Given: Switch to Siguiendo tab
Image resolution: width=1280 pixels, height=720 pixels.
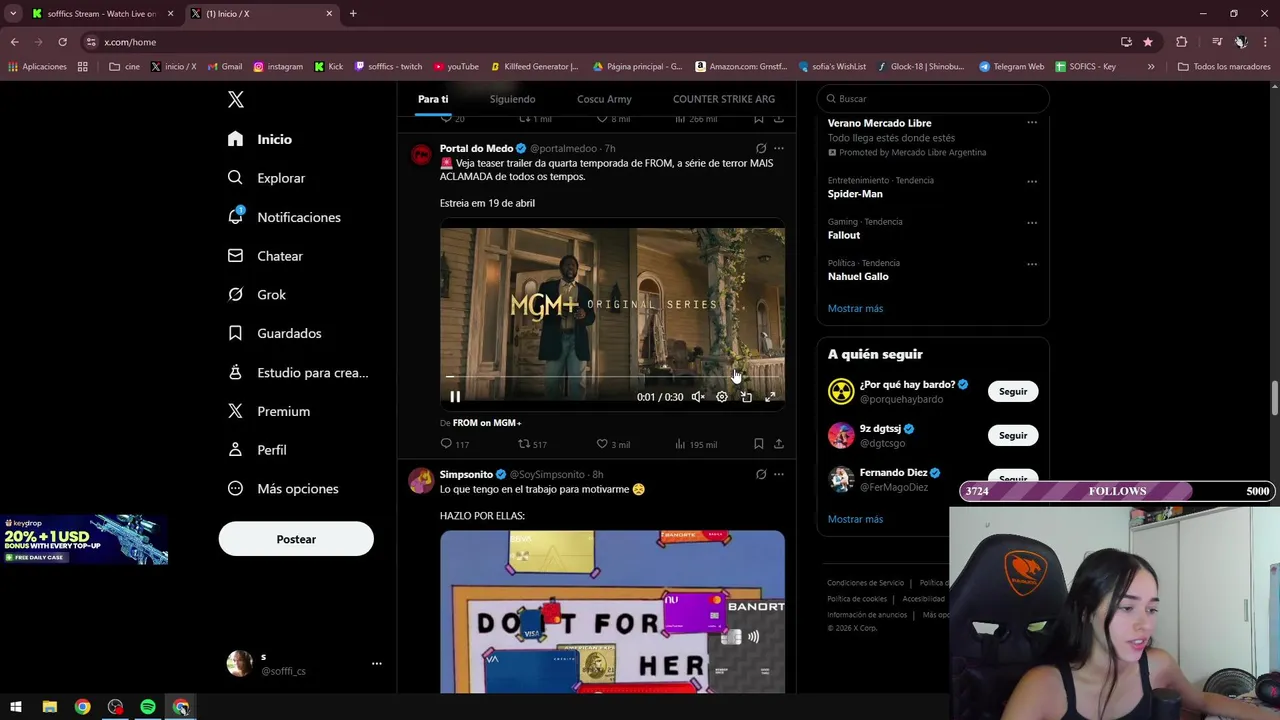Looking at the screenshot, I should pyautogui.click(x=512, y=99).
